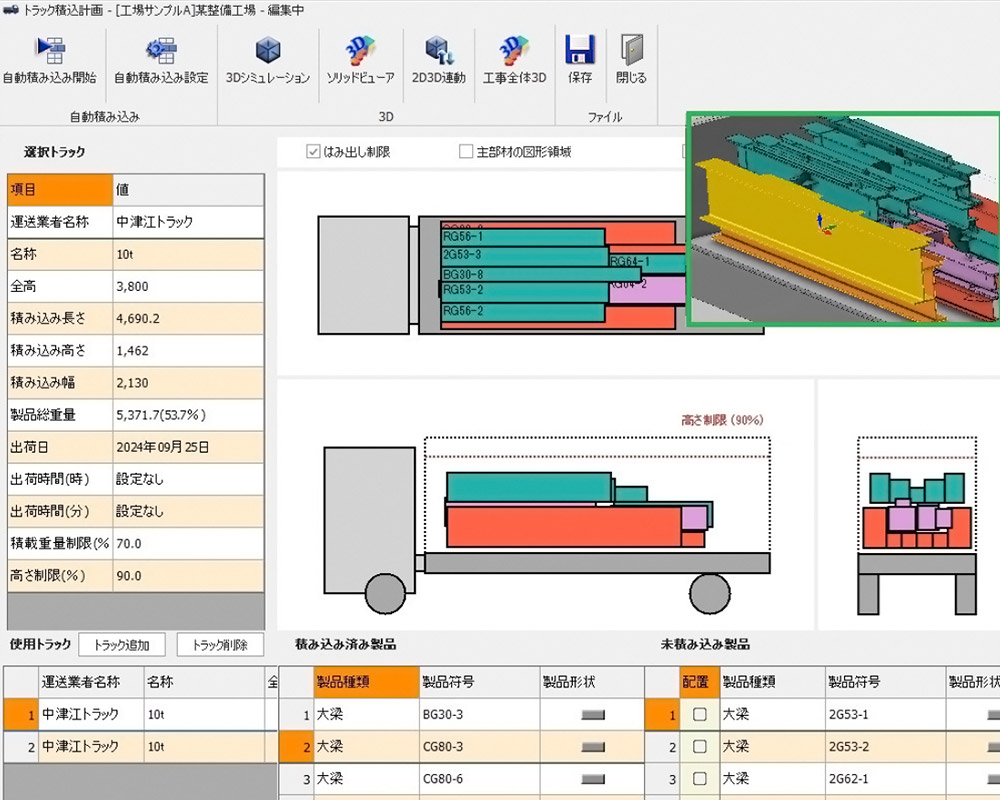Viewport: 1000px width, 800px height.
Task: Check 配置 box for 2G53-2
Action: [x=700, y=746]
